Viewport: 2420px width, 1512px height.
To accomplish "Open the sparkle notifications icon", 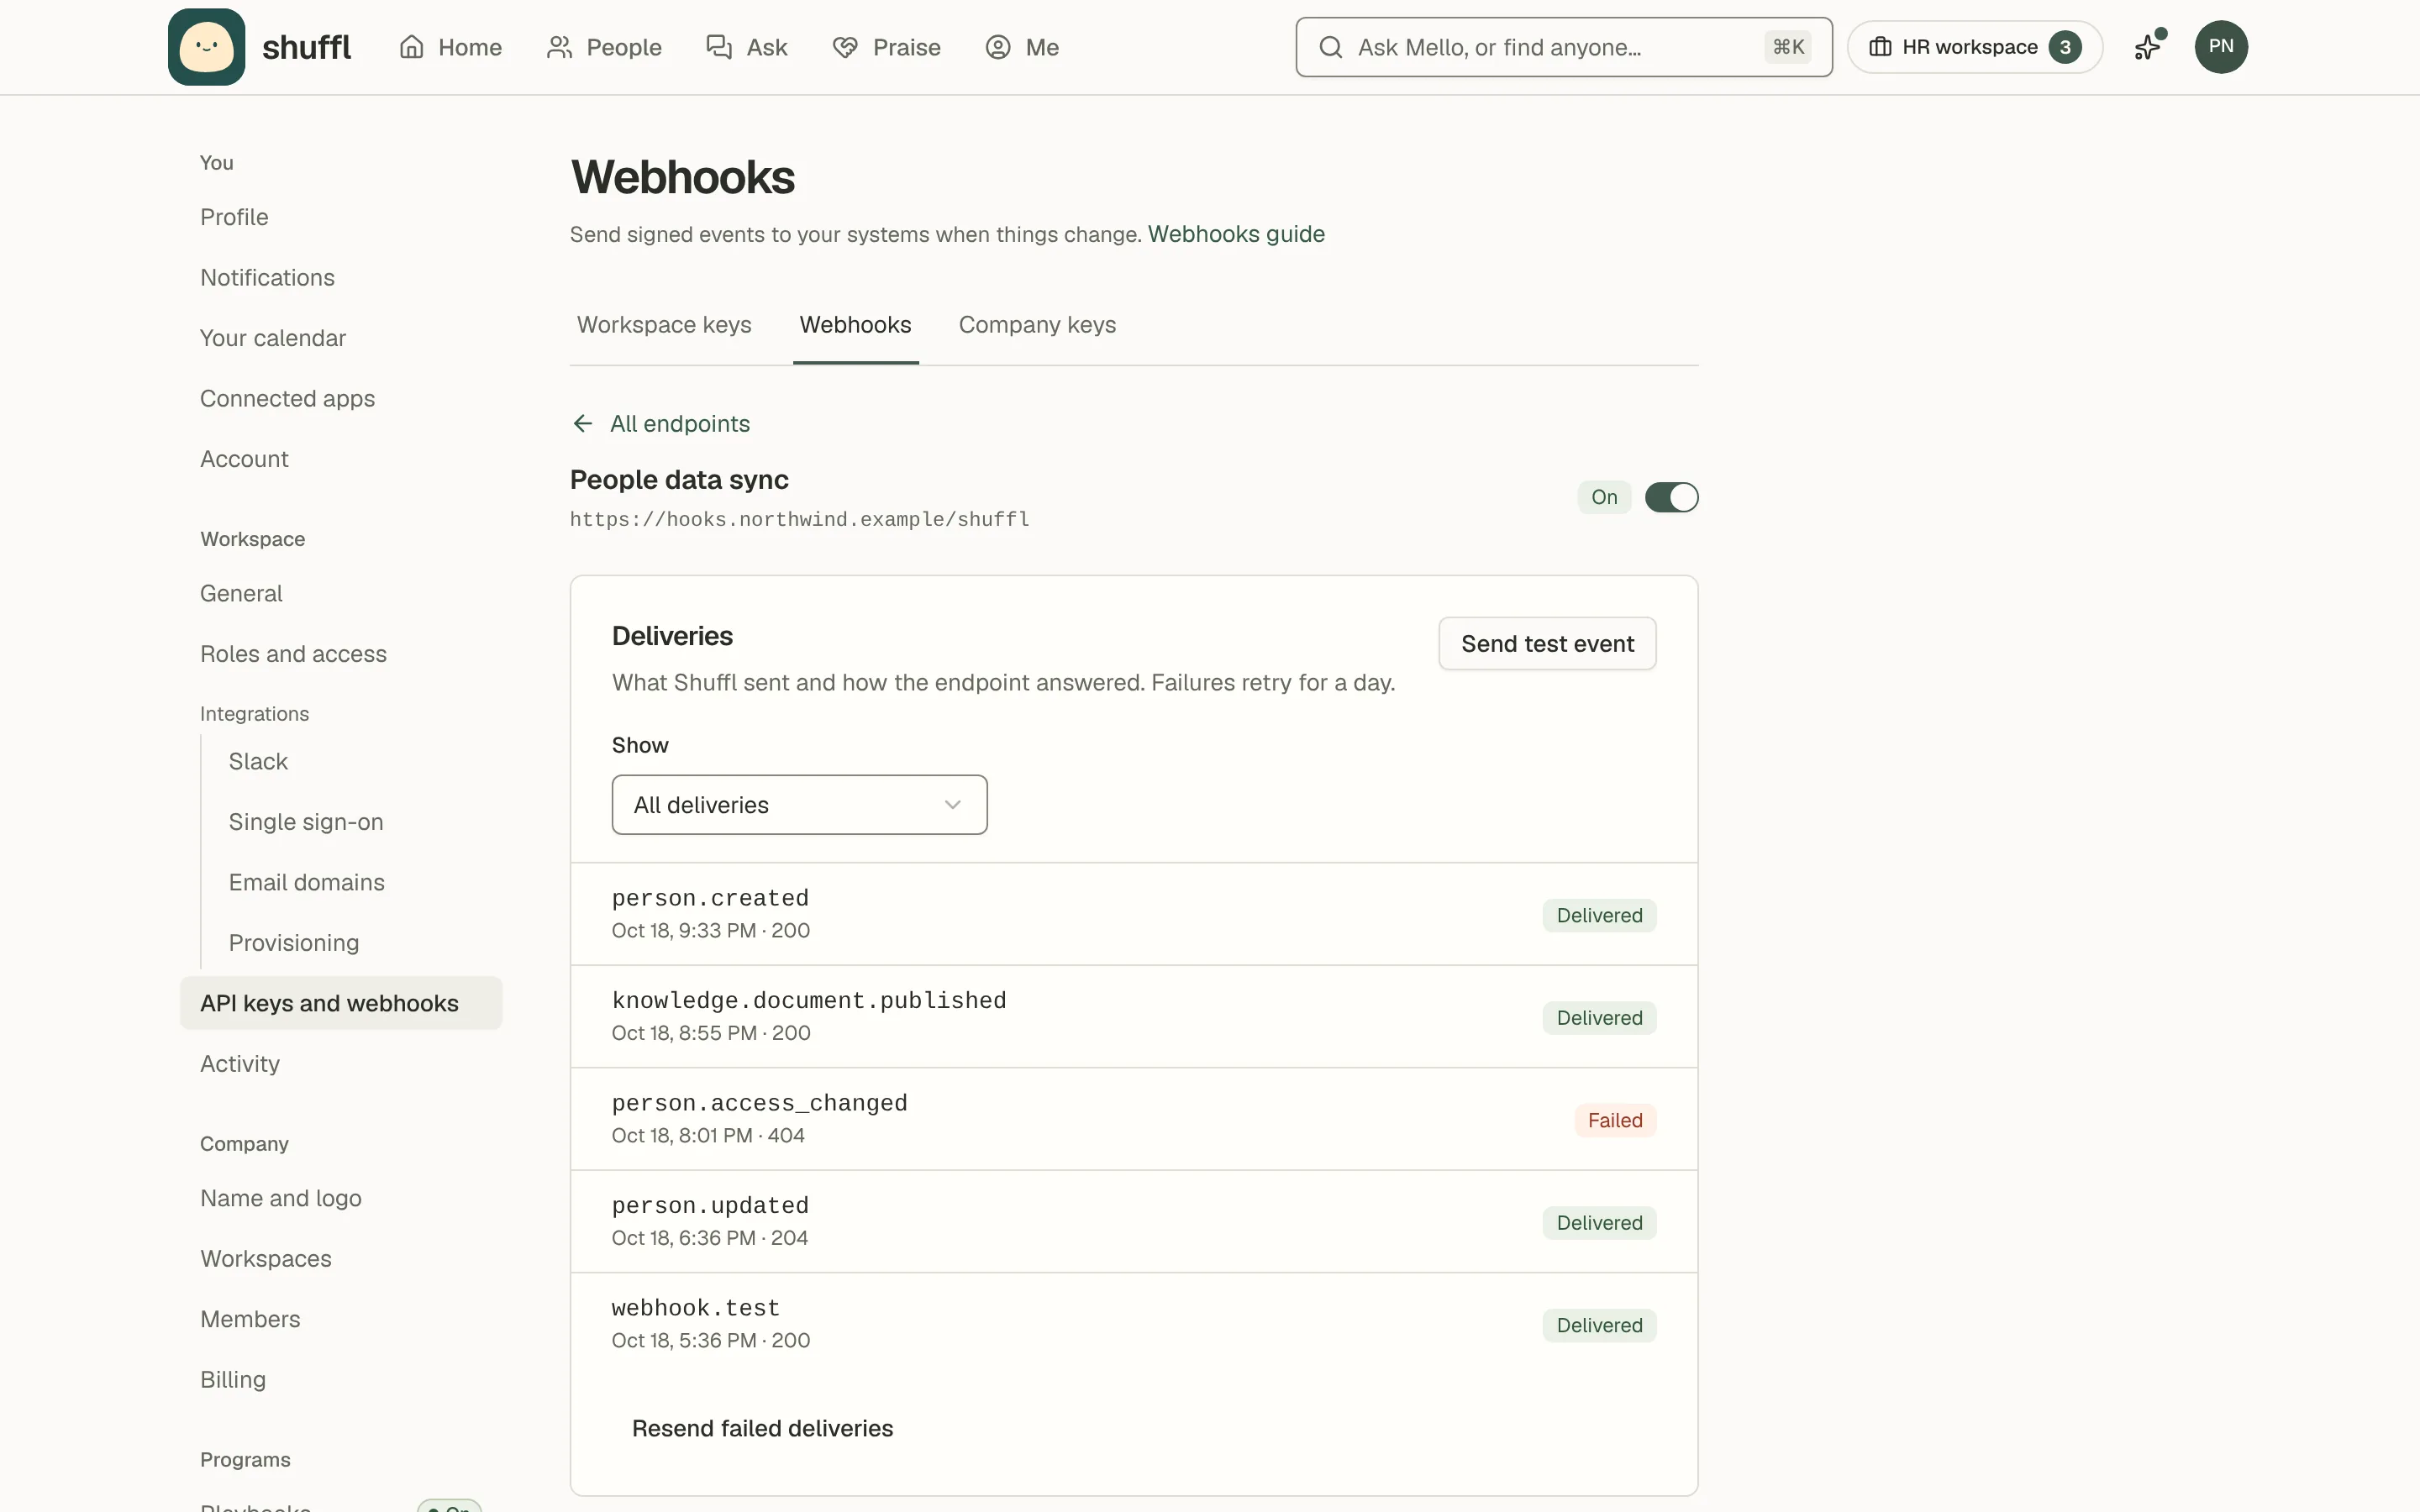I will 2148,47.
